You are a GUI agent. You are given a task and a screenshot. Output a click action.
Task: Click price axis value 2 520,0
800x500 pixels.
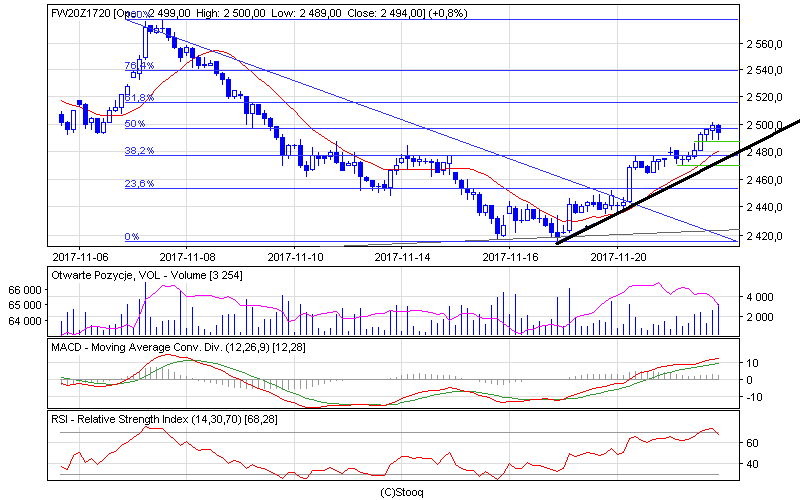coord(764,97)
